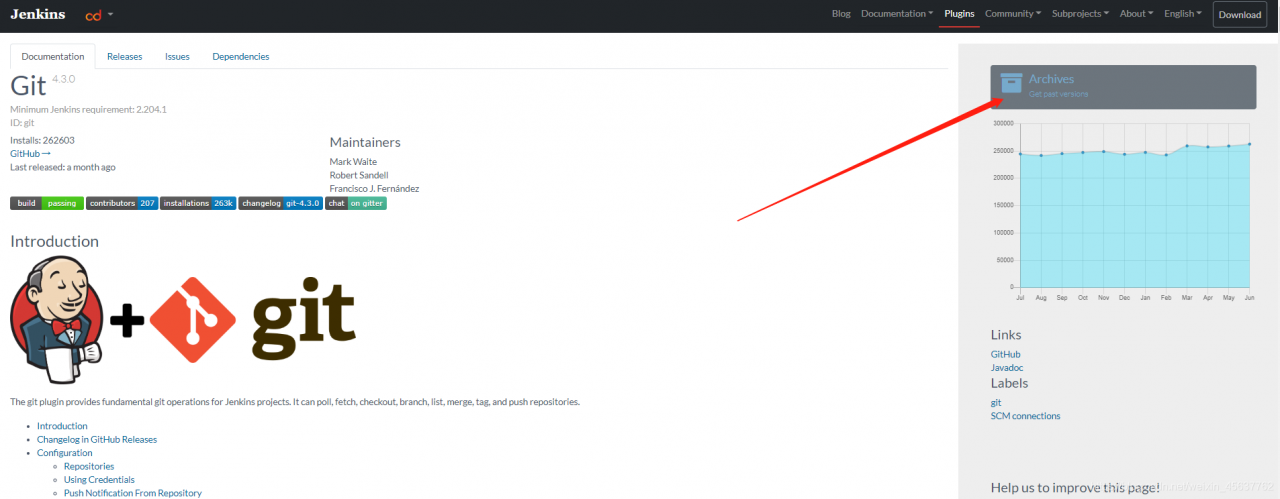Click the CD Foundation logo icon
This screenshot has height=499, width=1280.
(x=94, y=15)
